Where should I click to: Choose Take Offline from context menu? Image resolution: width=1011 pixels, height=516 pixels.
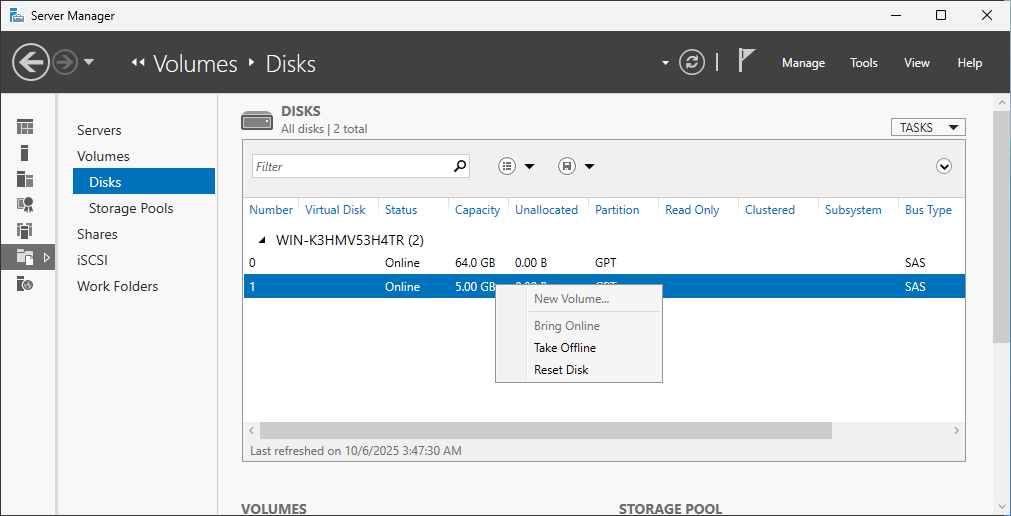click(565, 348)
